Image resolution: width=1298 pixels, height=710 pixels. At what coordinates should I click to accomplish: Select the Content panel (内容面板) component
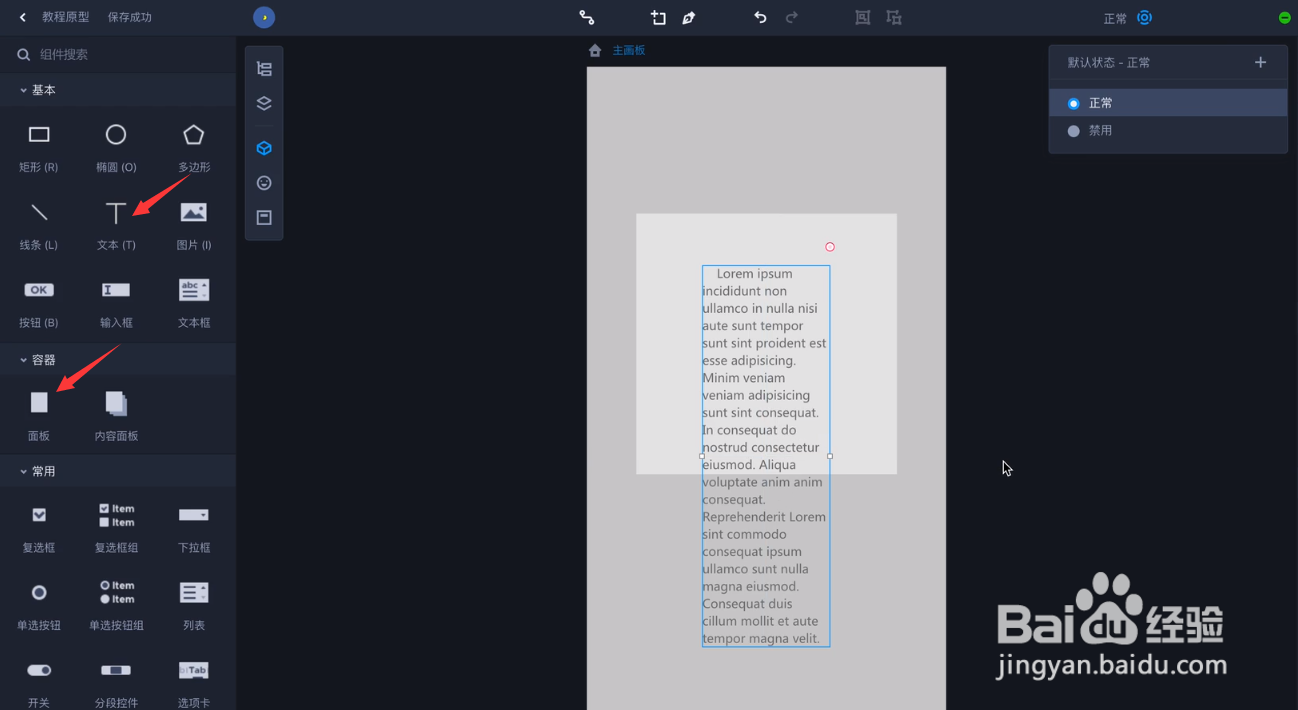[x=116, y=414]
